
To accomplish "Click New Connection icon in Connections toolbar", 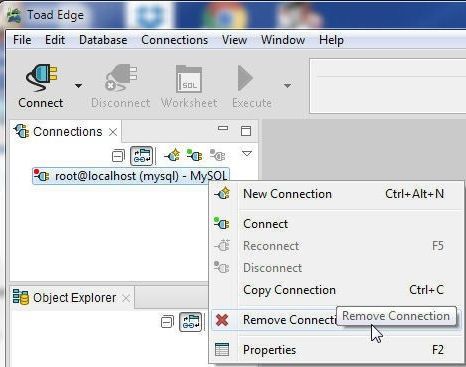I will pos(172,155).
